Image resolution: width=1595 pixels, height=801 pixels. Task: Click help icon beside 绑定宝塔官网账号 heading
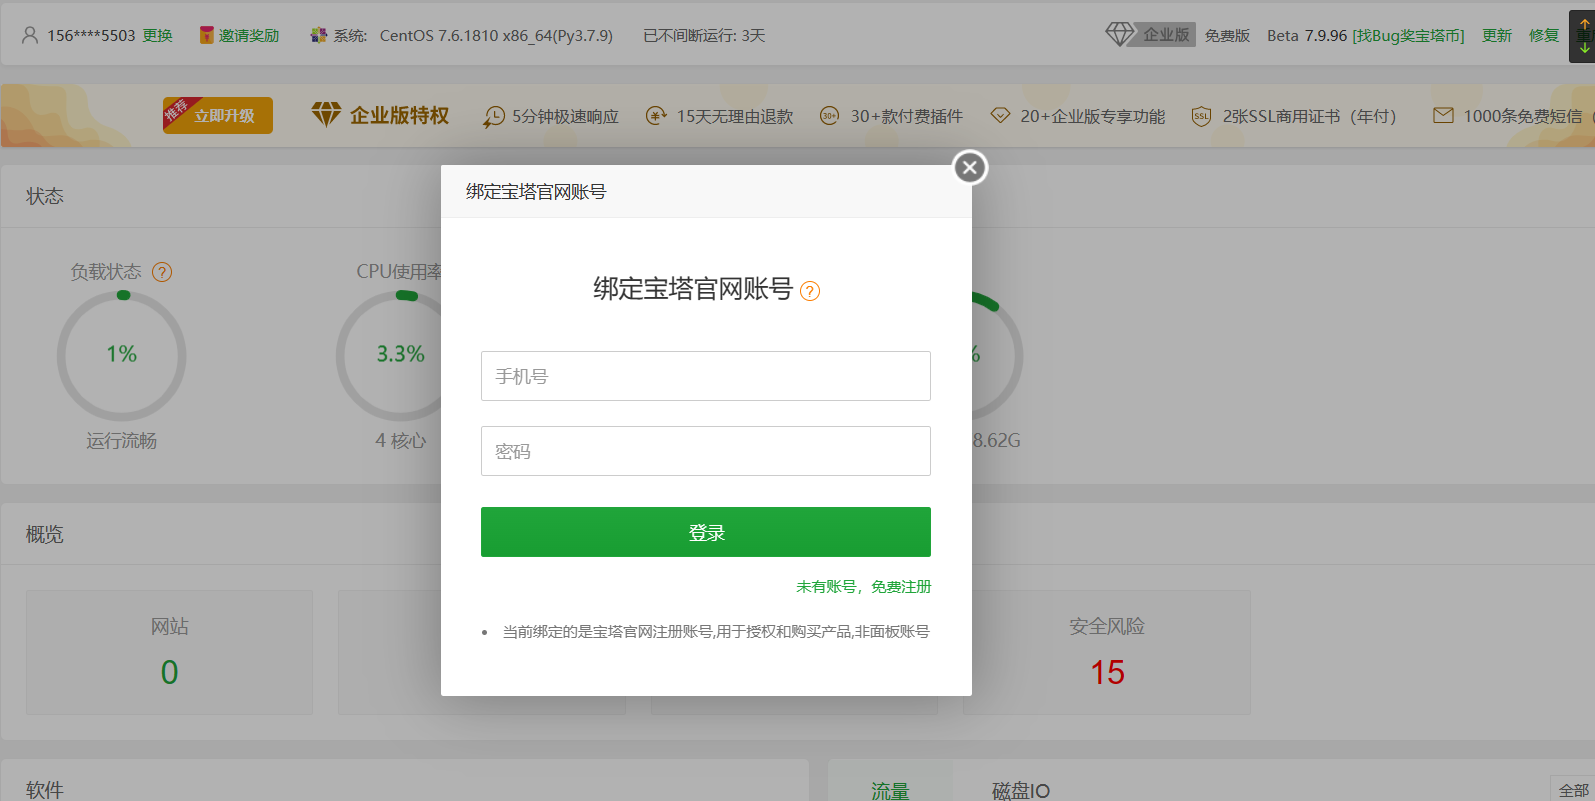click(810, 291)
